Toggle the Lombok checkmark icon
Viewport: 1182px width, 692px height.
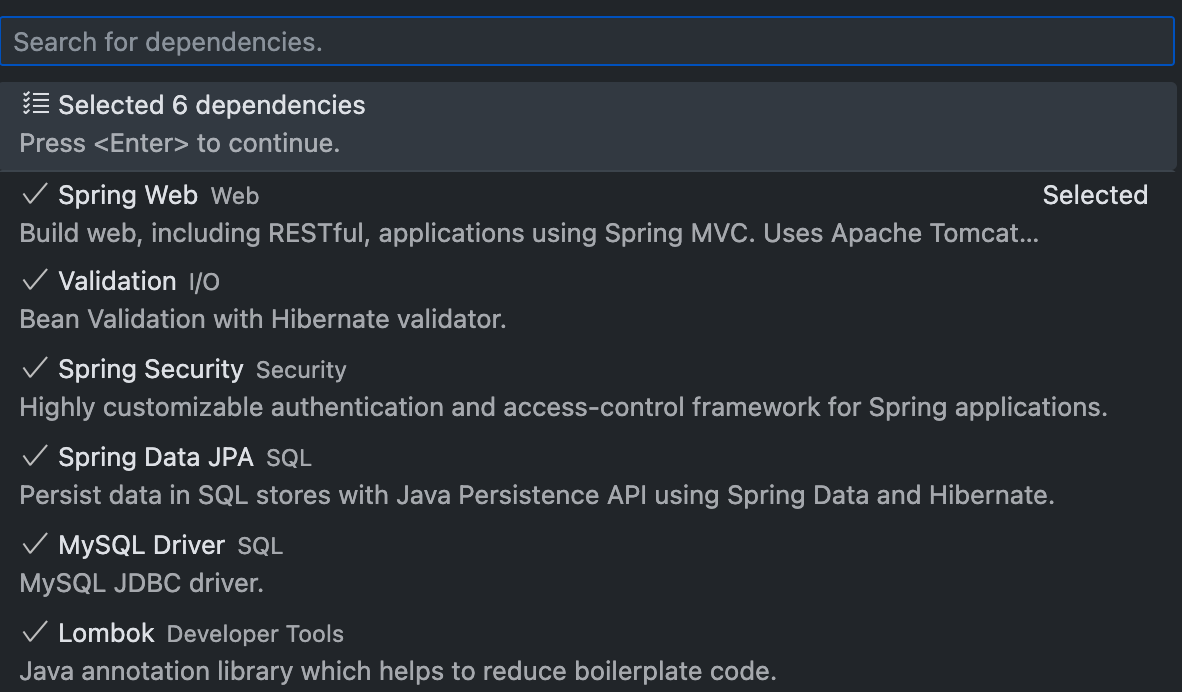coord(35,633)
